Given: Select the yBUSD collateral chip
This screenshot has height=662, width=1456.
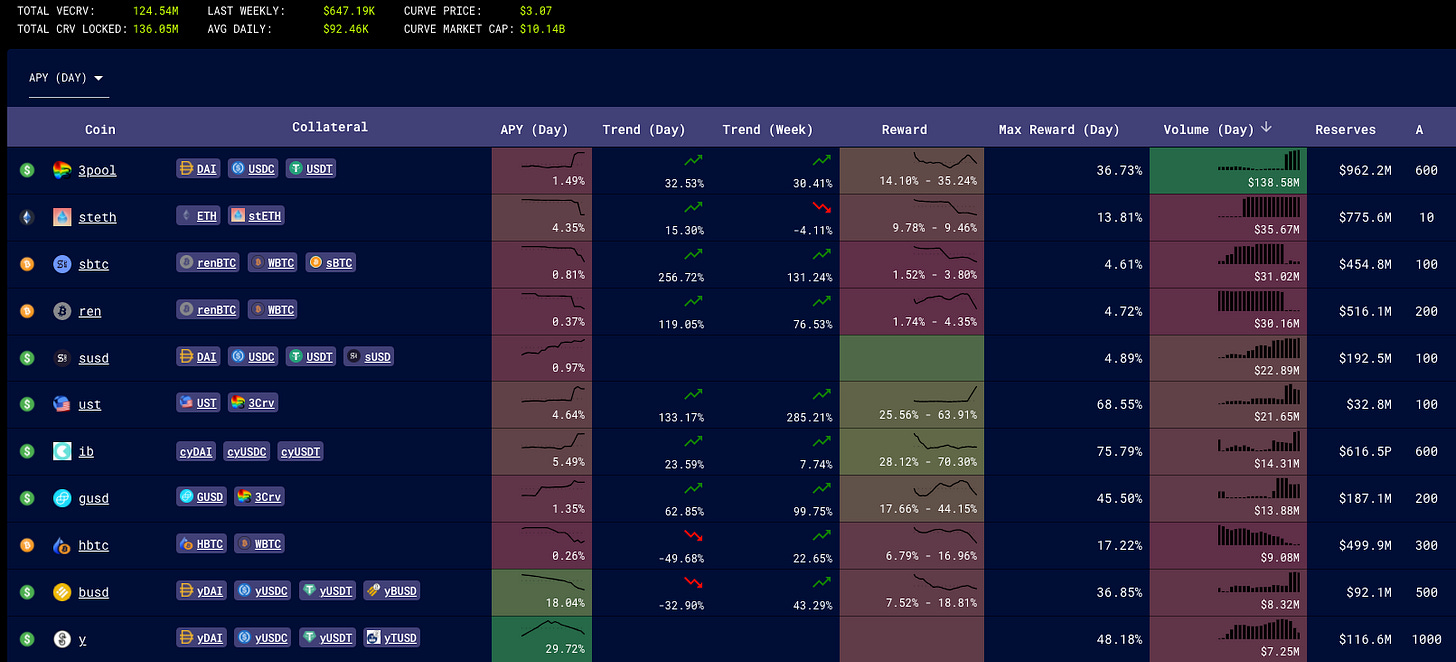Looking at the screenshot, I should pyautogui.click(x=392, y=591).
